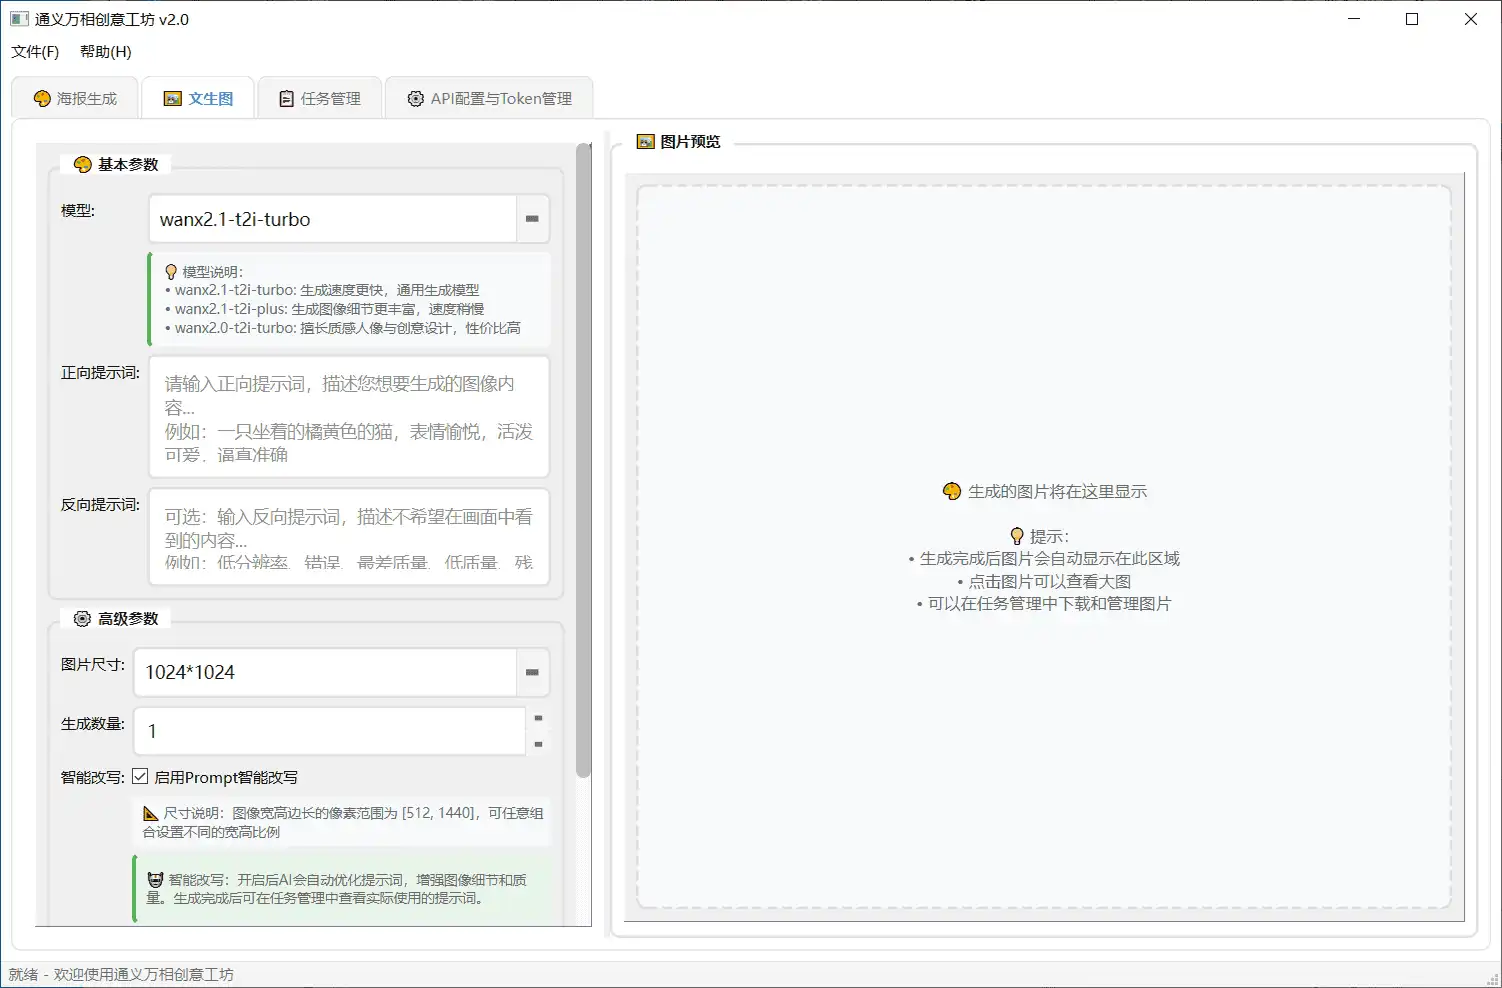
Task: Open the 文件(F) menu
Action: tap(33, 51)
